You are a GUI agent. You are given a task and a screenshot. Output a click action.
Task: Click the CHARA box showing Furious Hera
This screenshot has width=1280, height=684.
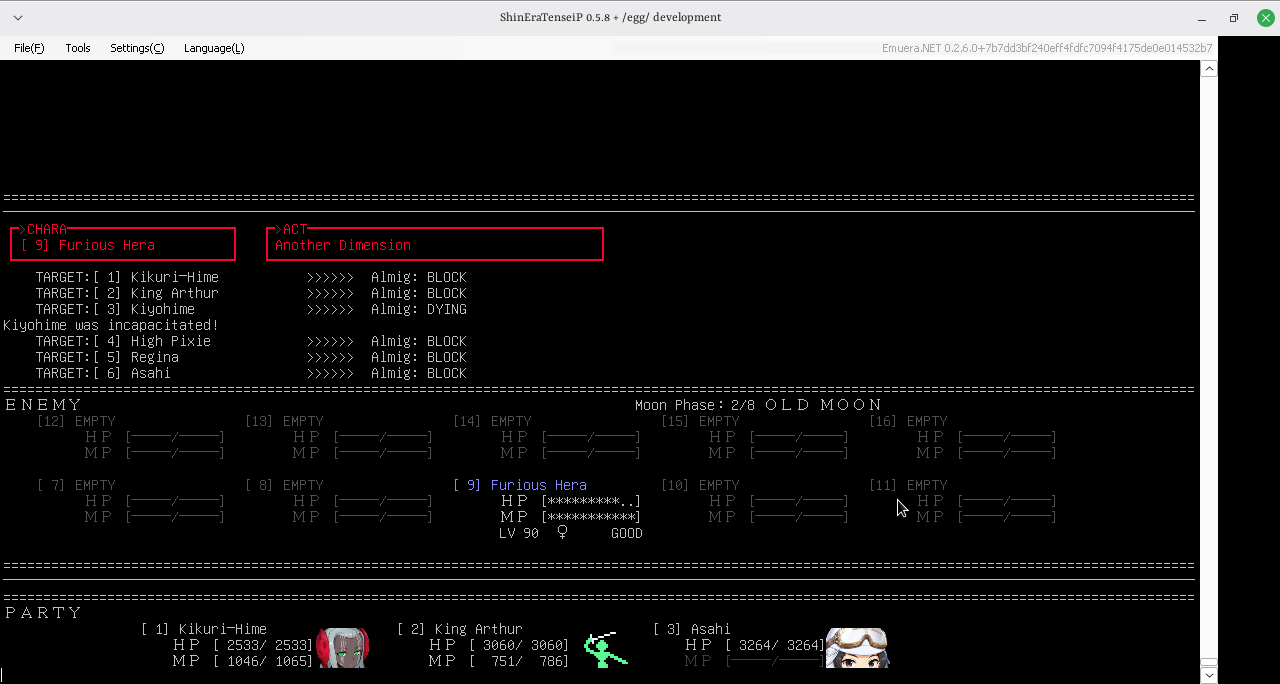122,244
